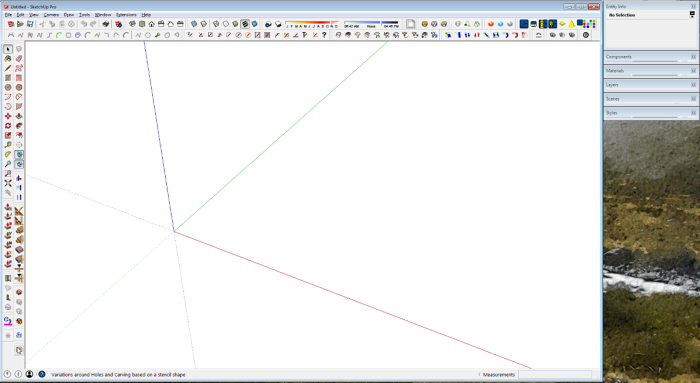700x383 pixels.
Task: Toggle shadows display button
Action: point(268,24)
